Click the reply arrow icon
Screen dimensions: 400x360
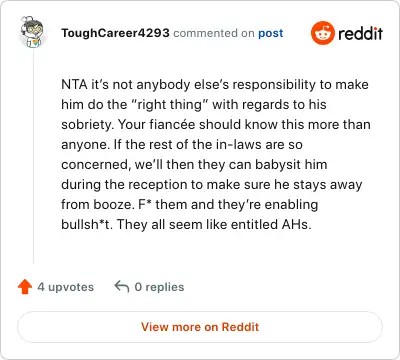122,286
